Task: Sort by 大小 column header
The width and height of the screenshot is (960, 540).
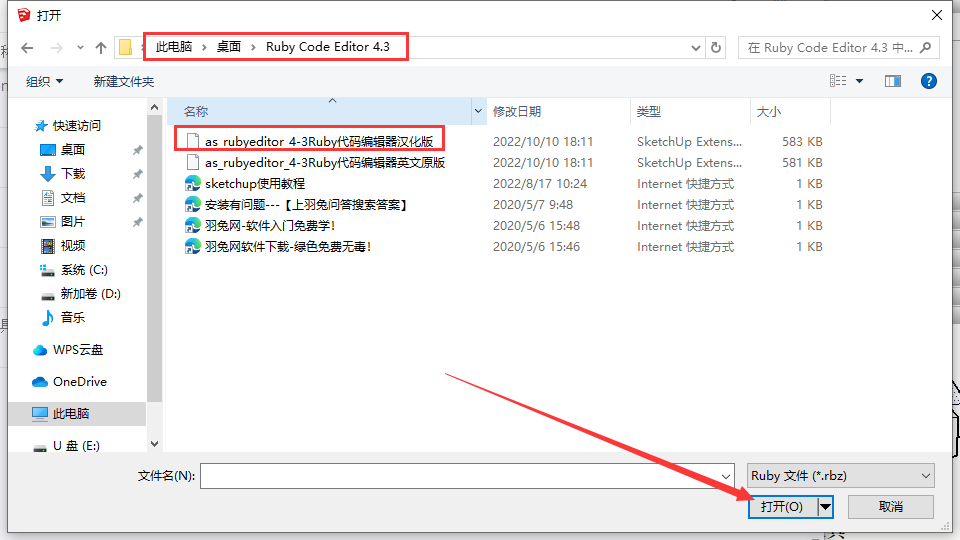Action: [790, 111]
